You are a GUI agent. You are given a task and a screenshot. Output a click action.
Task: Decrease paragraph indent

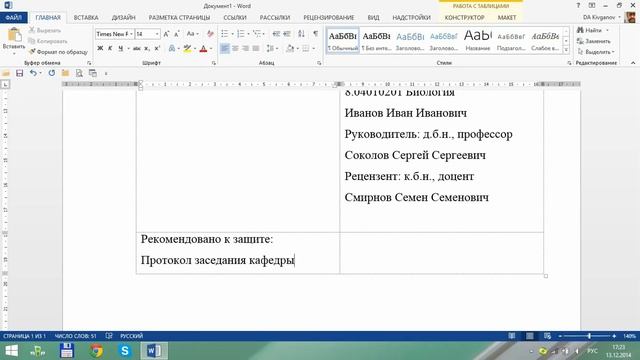[x=276, y=34]
